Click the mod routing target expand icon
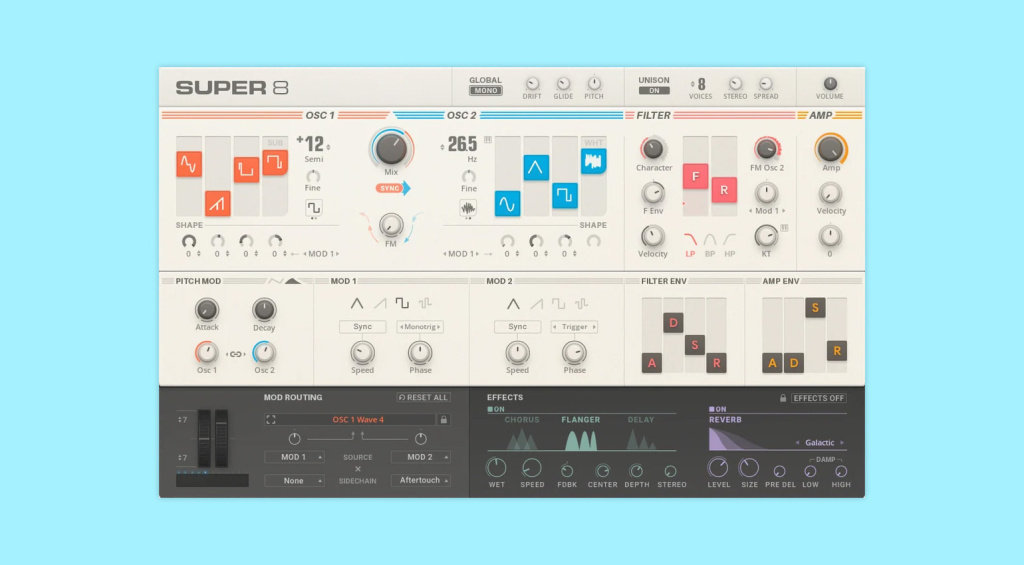Viewport: 1024px width, 565px height. pos(271,419)
